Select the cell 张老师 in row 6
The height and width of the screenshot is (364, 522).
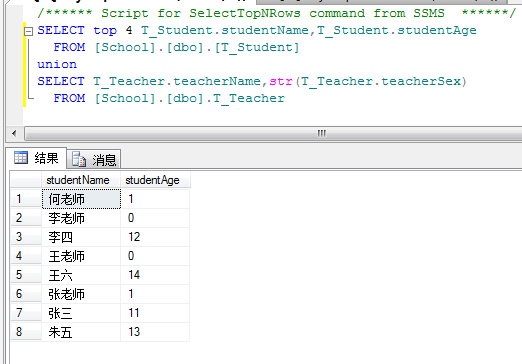tap(81, 294)
